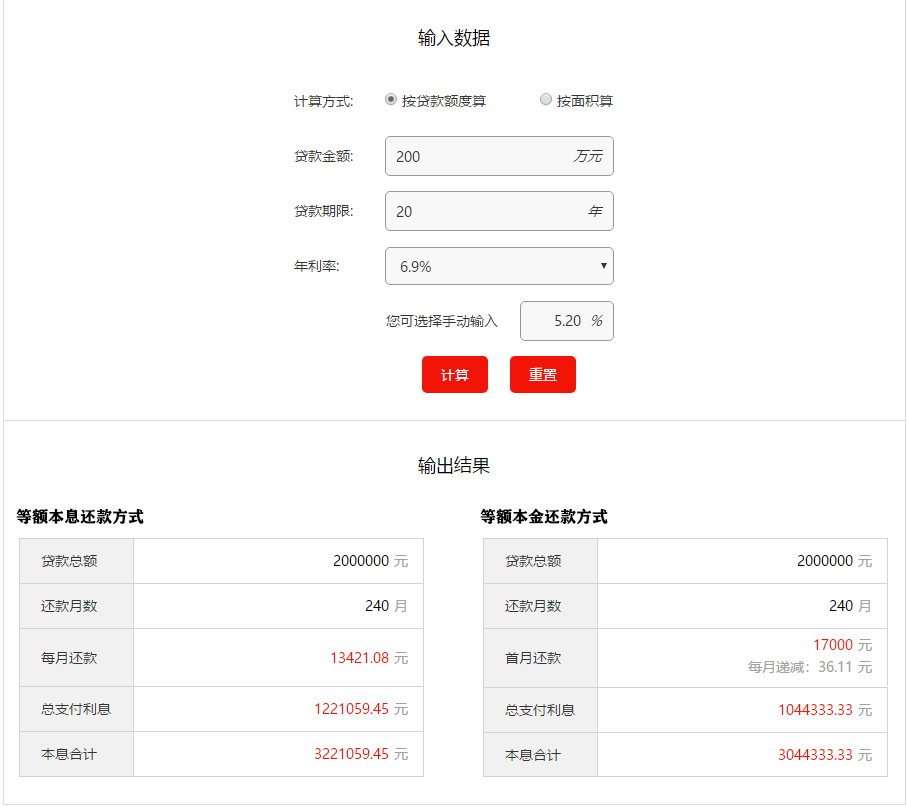The height and width of the screenshot is (807, 907).
Task: Click the 3044333.33 principal and interest total
Action: (x=815, y=755)
